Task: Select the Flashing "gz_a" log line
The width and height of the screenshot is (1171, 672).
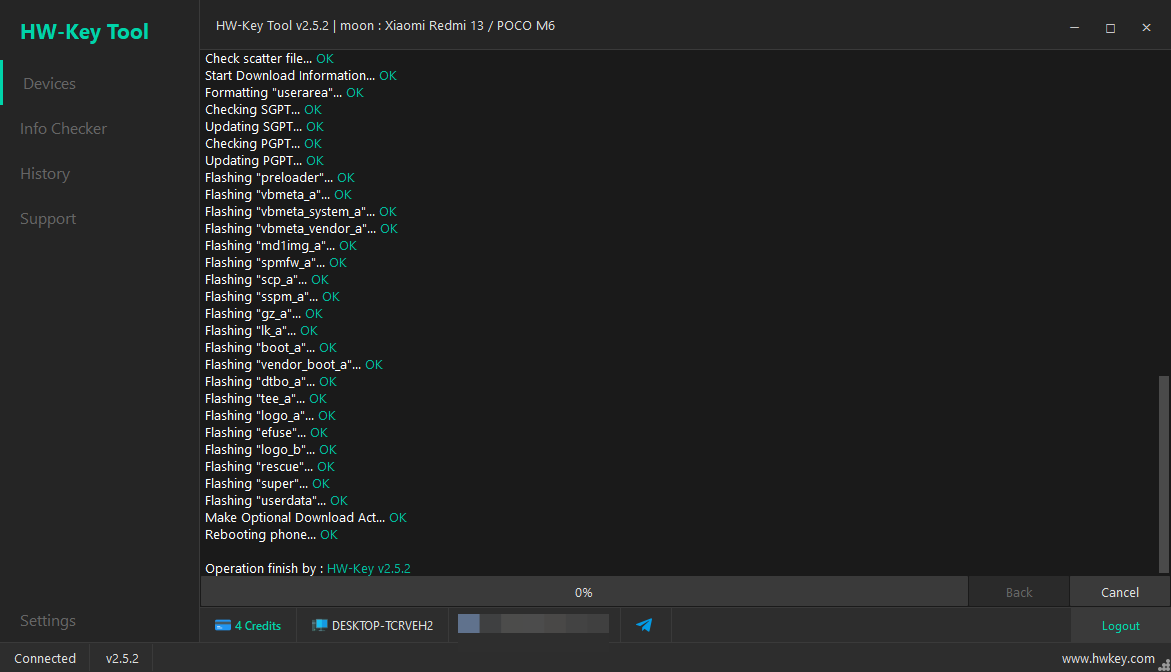Action: [x=264, y=314]
